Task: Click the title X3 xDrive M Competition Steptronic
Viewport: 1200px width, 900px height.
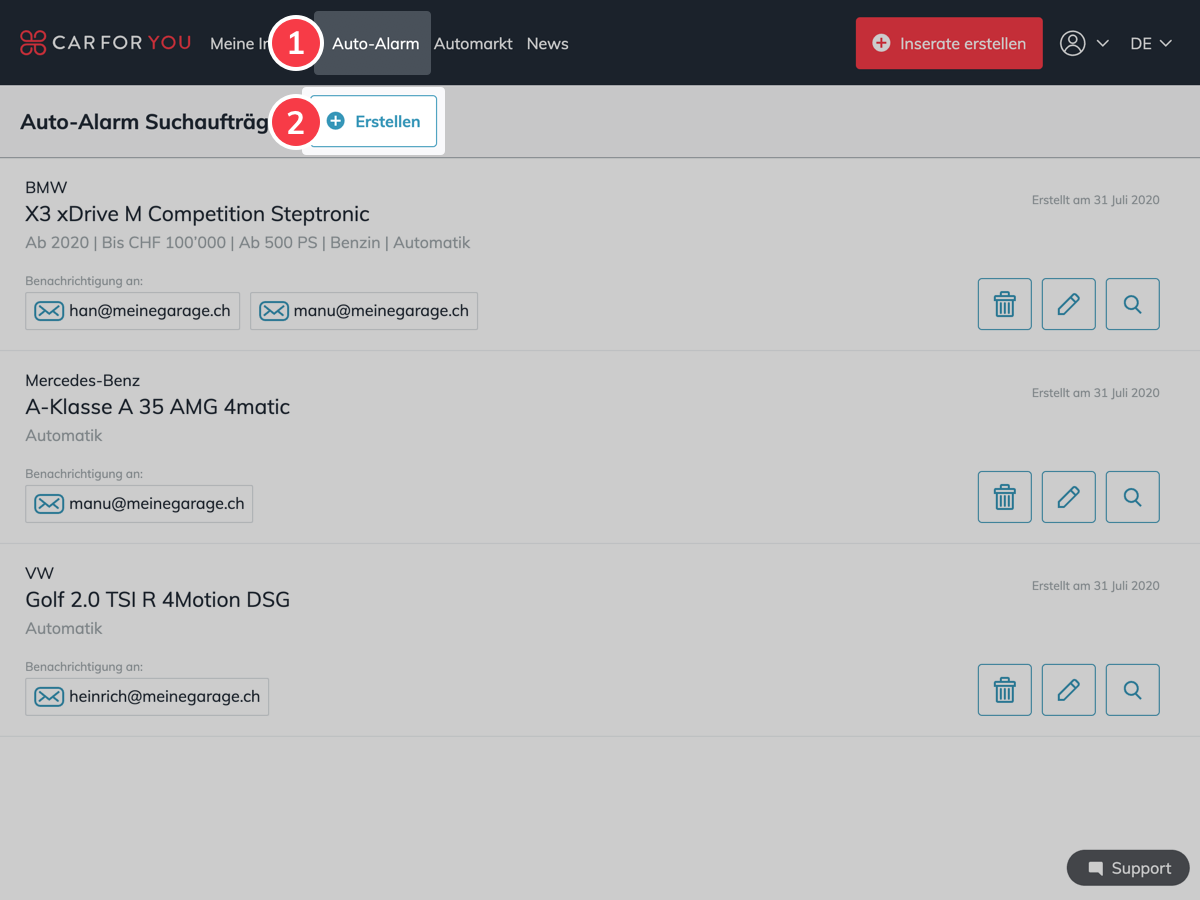Action: coord(197,214)
